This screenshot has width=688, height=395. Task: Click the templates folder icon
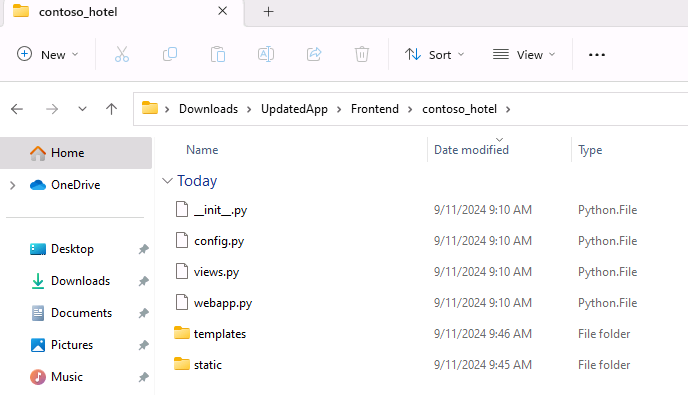click(x=182, y=333)
